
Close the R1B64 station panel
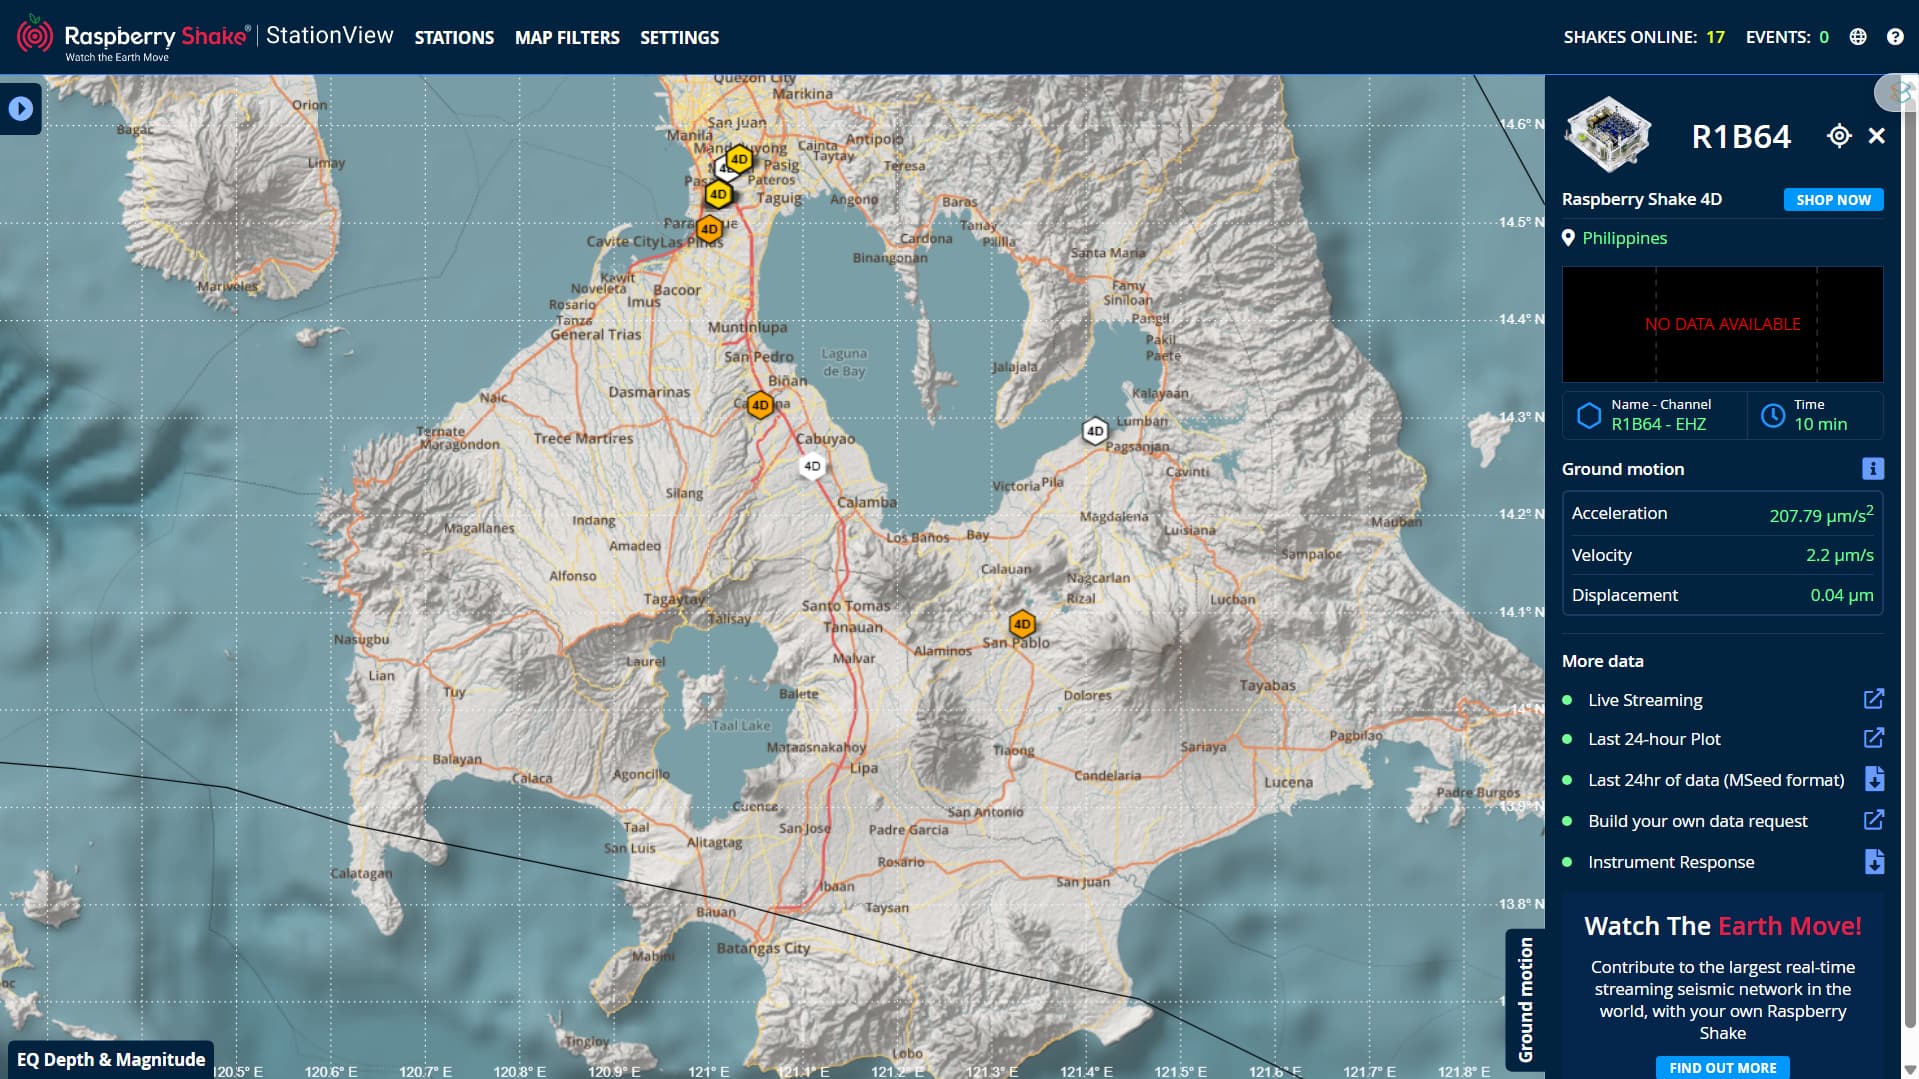1877,136
